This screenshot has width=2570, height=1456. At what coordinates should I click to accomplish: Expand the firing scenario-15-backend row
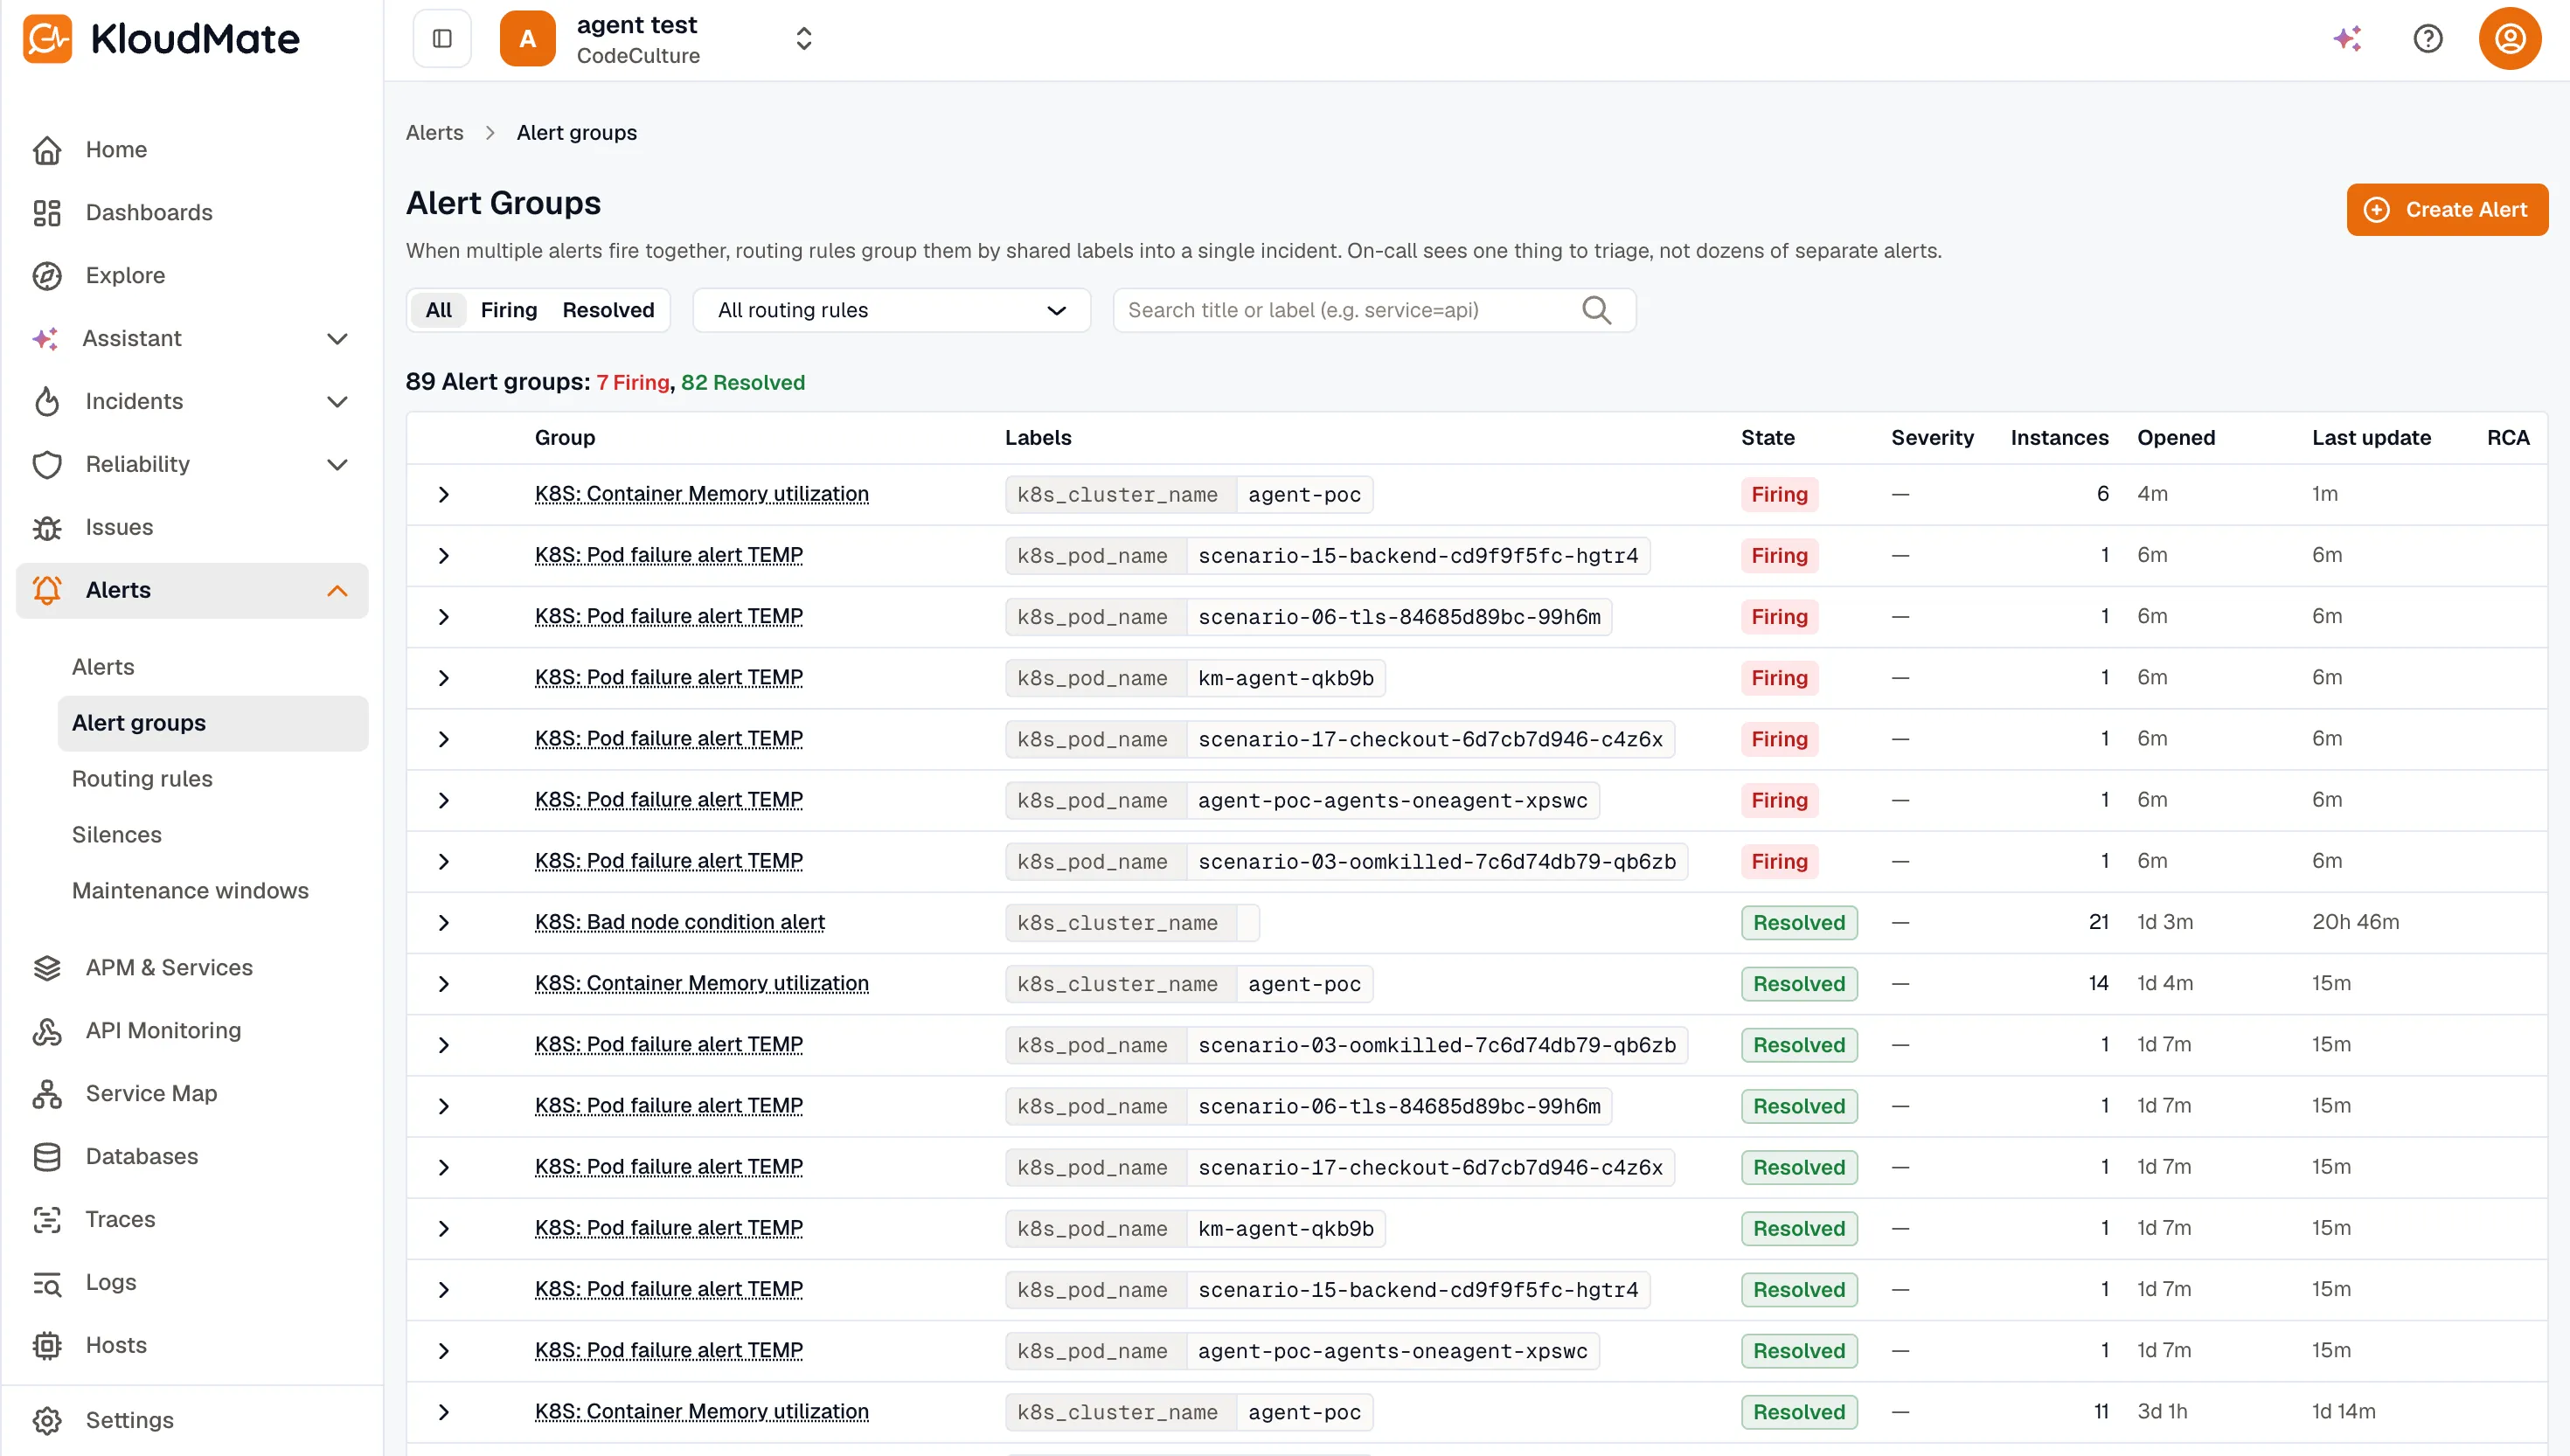tap(444, 556)
